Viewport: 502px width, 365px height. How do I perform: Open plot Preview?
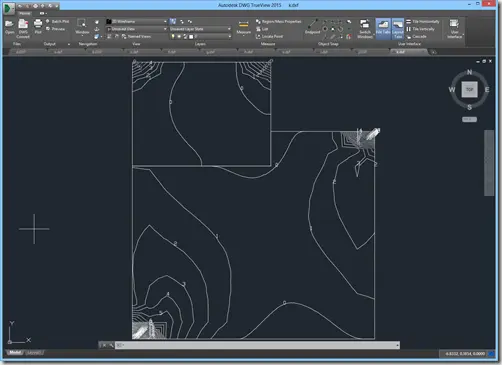(x=55, y=29)
